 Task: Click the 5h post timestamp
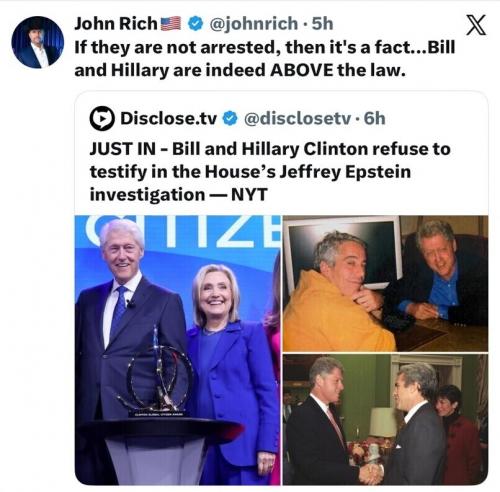[322, 24]
